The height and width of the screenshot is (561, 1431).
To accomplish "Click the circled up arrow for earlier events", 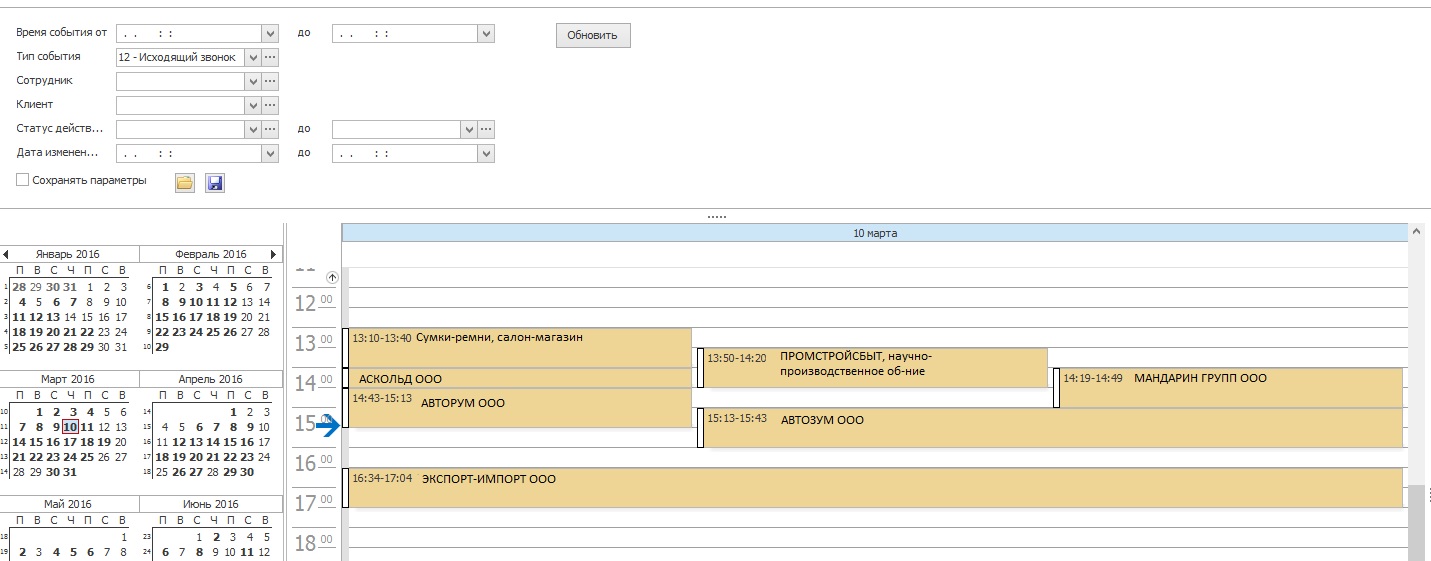I will 333,278.
